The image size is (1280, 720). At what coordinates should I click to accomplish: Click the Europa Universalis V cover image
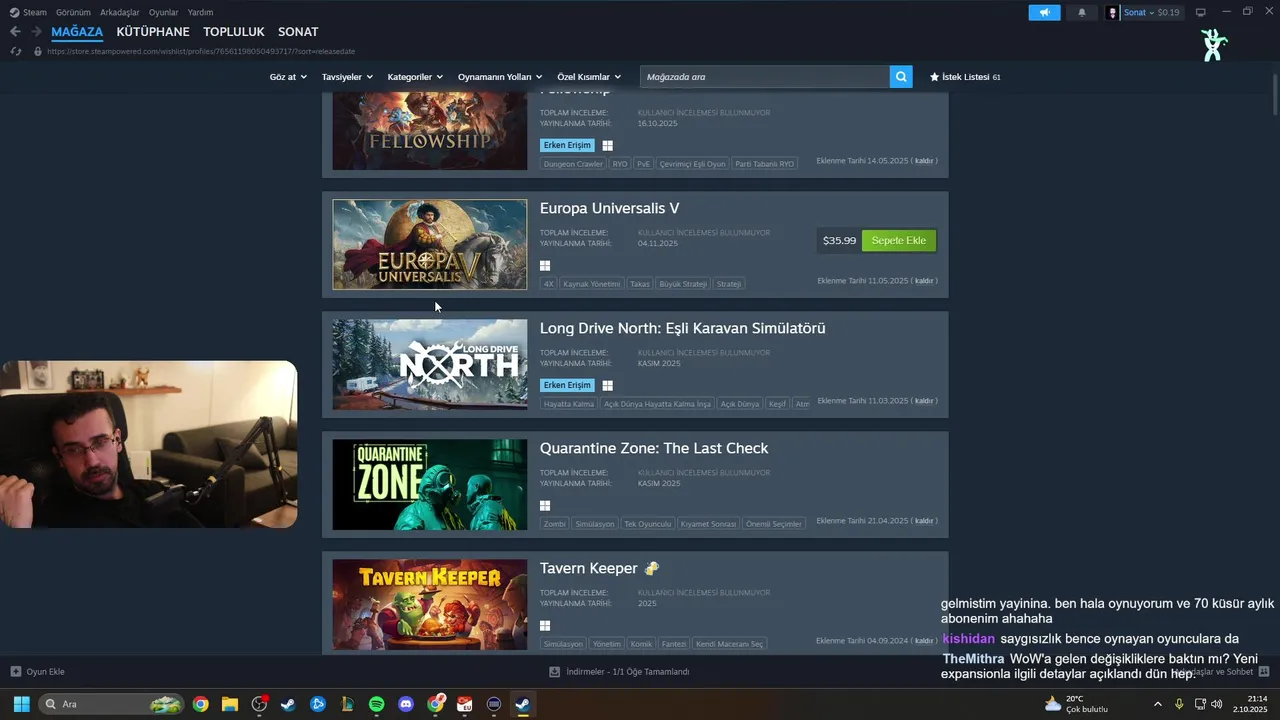tap(430, 245)
